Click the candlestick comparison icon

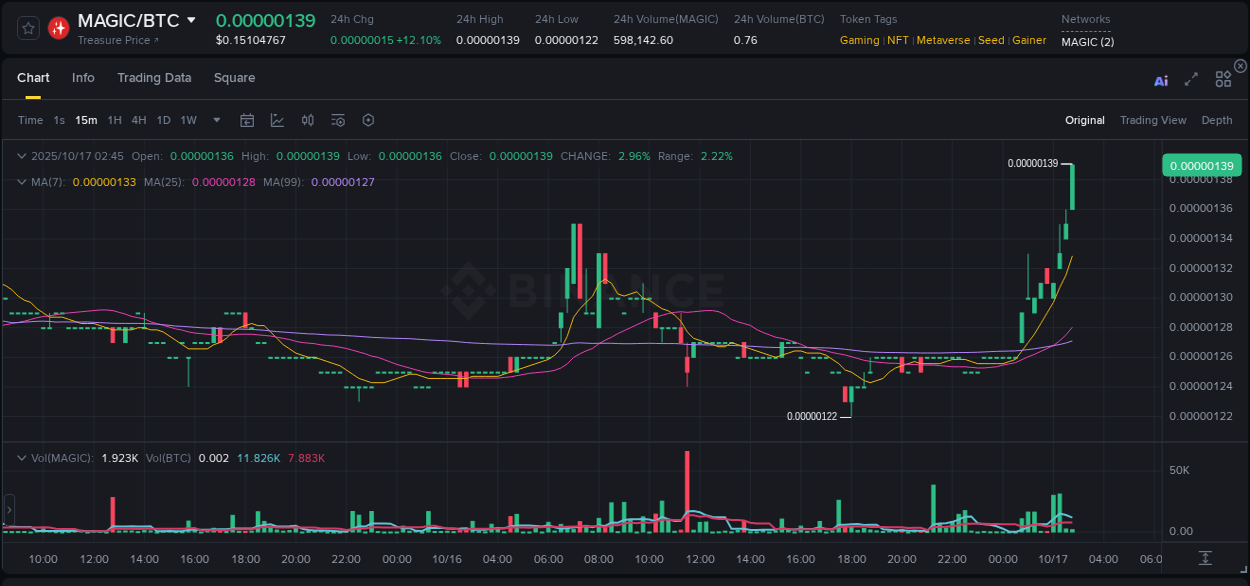pyautogui.click(x=307, y=120)
